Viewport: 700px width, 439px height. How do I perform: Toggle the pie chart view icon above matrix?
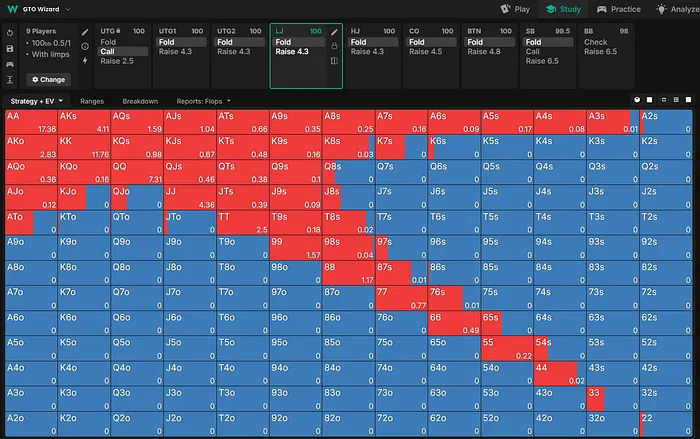[636, 101]
